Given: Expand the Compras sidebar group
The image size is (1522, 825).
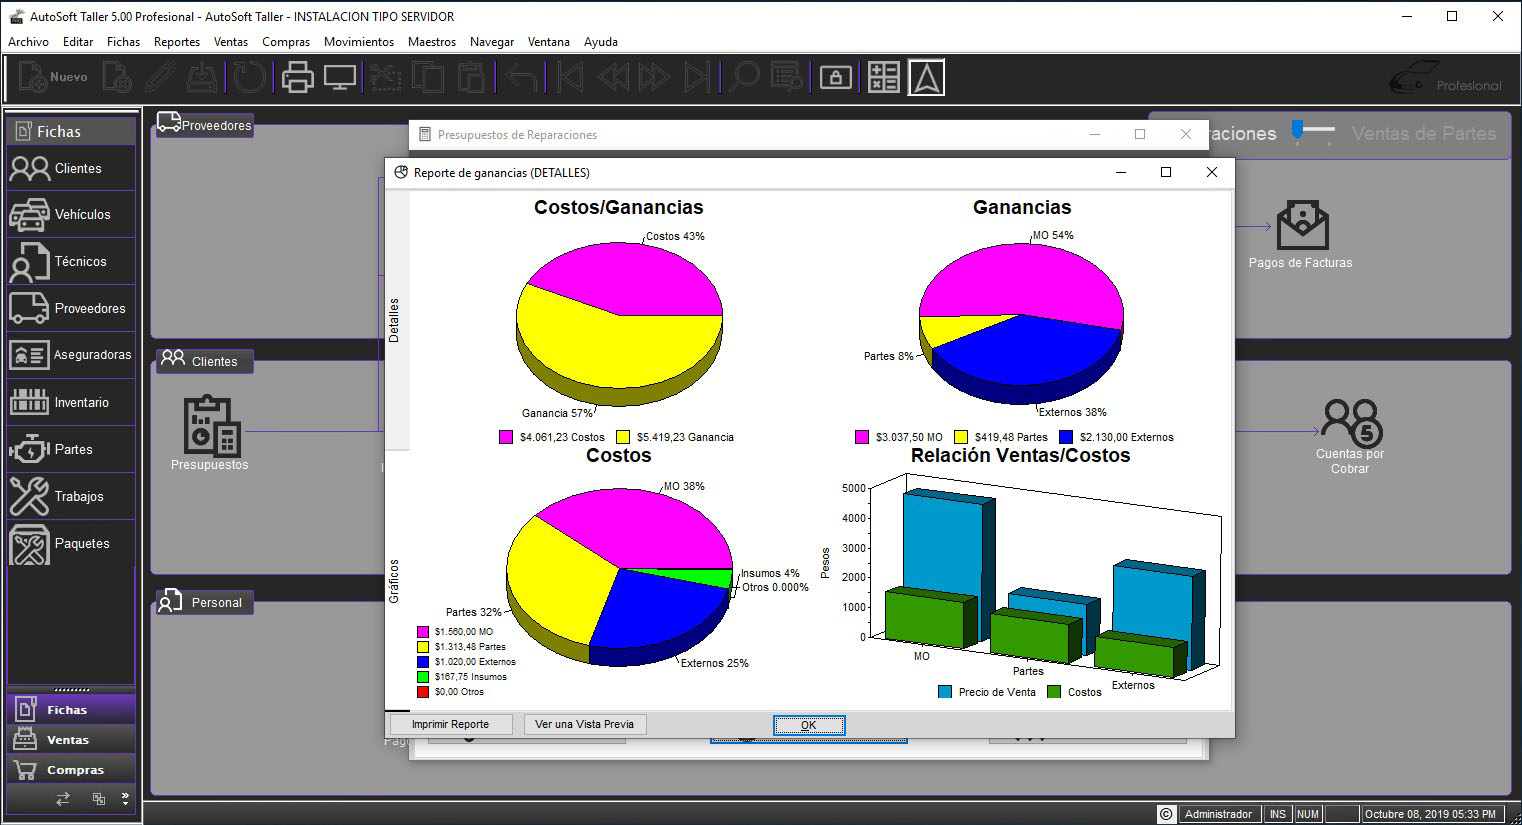Looking at the screenshot, I should [x=71, y=770].
